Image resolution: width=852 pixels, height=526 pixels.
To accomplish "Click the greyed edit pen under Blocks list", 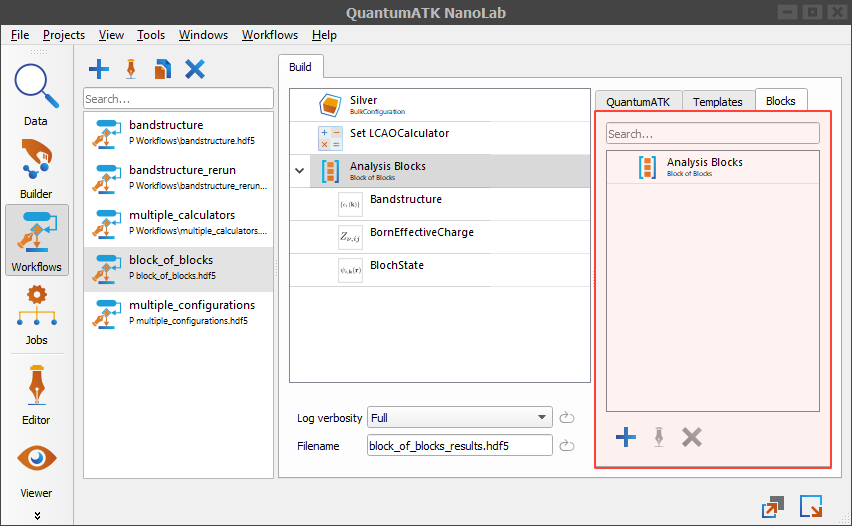I will pos(659,437).
